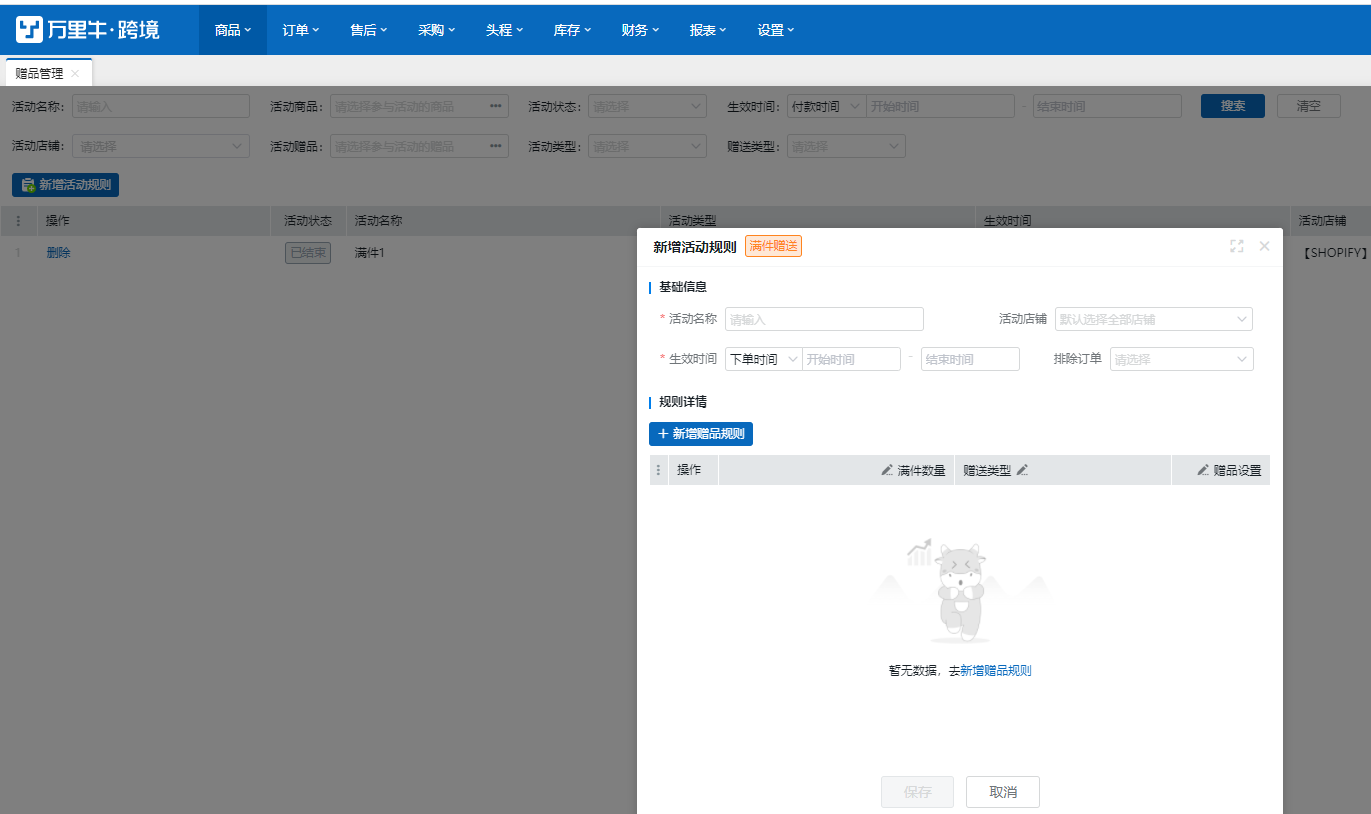Open main table column settings dots icon
Screen dimensions: 1371x814
[x=17, y=221]
